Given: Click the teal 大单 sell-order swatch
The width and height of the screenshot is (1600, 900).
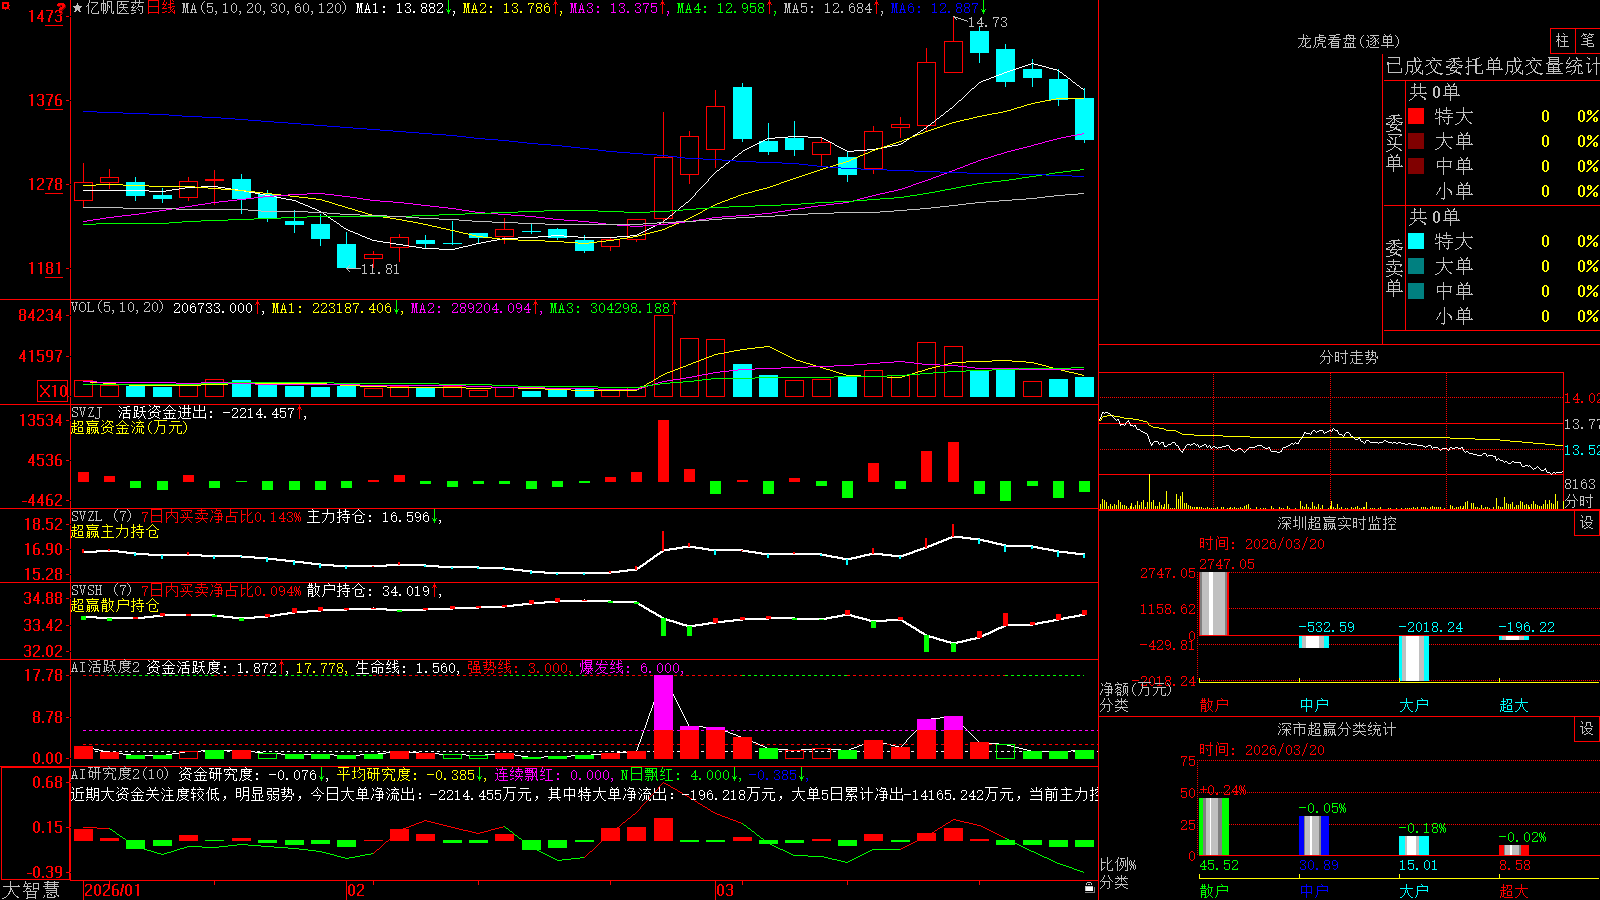Looking at the screenshot, I should coord(1416,266).
